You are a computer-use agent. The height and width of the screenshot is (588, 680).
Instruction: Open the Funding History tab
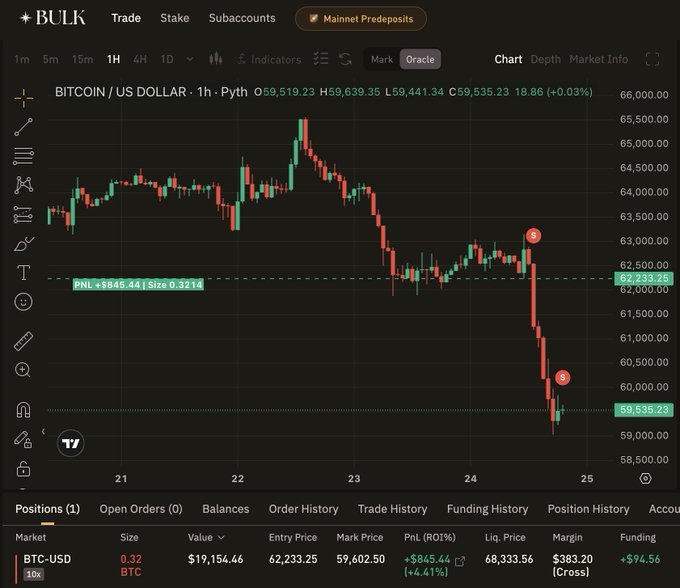point(487,509)
